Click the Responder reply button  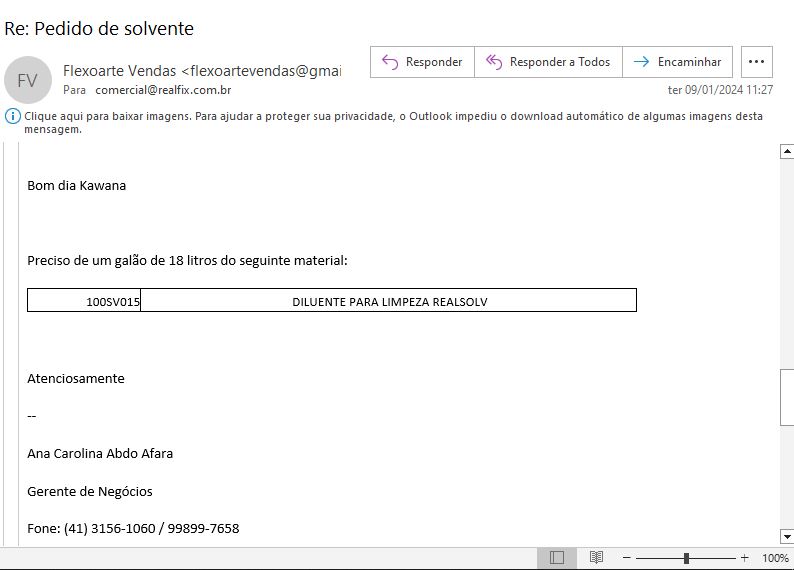point(422,62)
